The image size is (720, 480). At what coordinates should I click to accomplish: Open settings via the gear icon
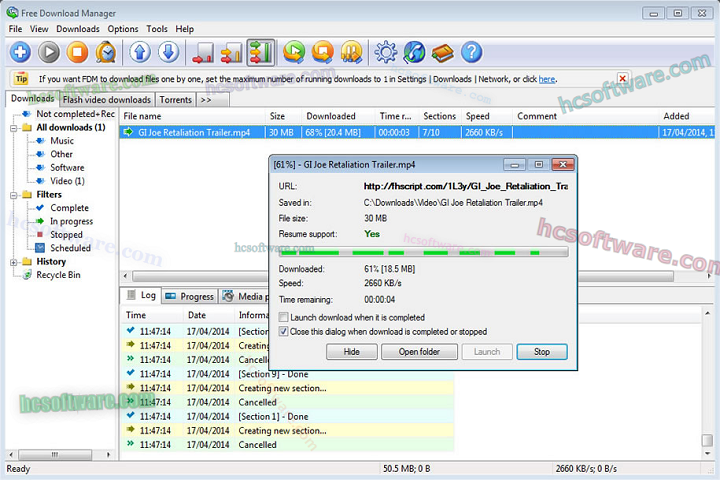(386, 52)
